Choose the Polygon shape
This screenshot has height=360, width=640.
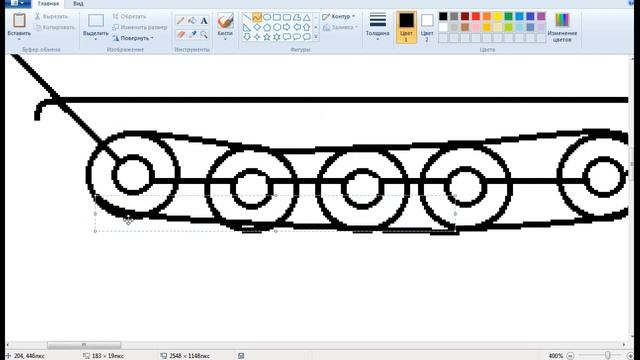pyautogui.click(x=297, y=18)
